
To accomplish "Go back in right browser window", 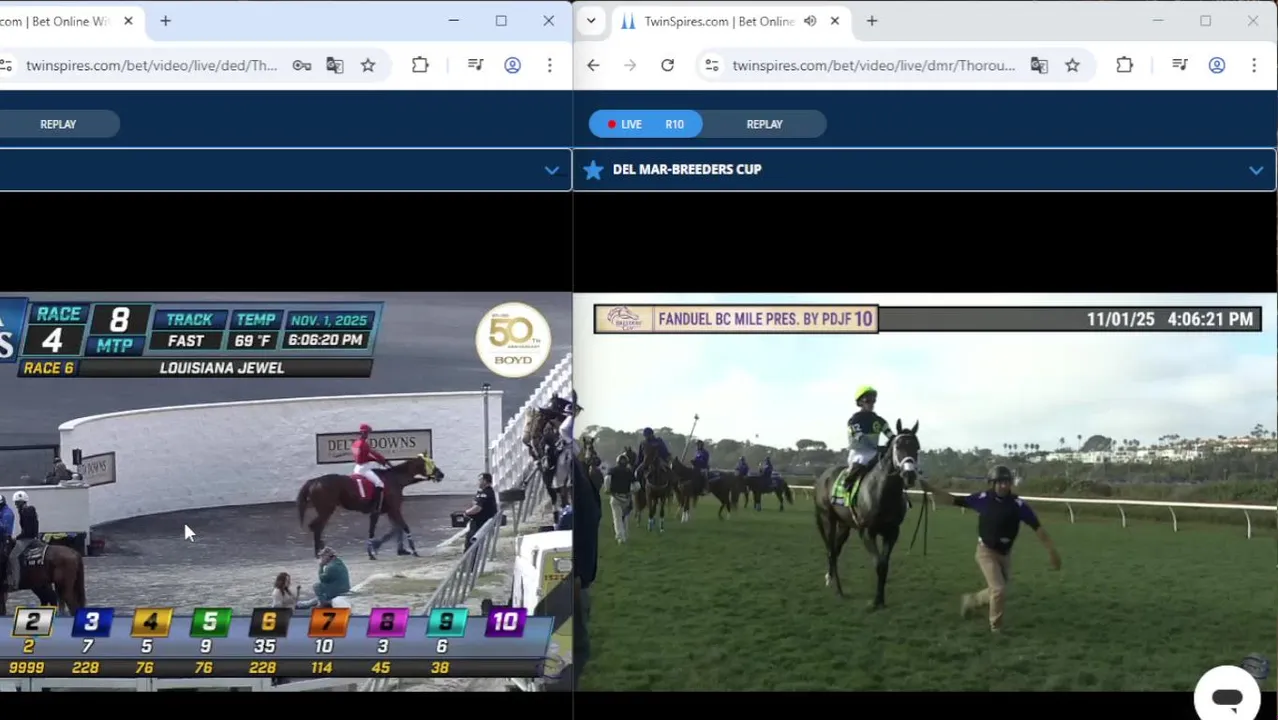I will pyautogui.click(x=593, y=65).
